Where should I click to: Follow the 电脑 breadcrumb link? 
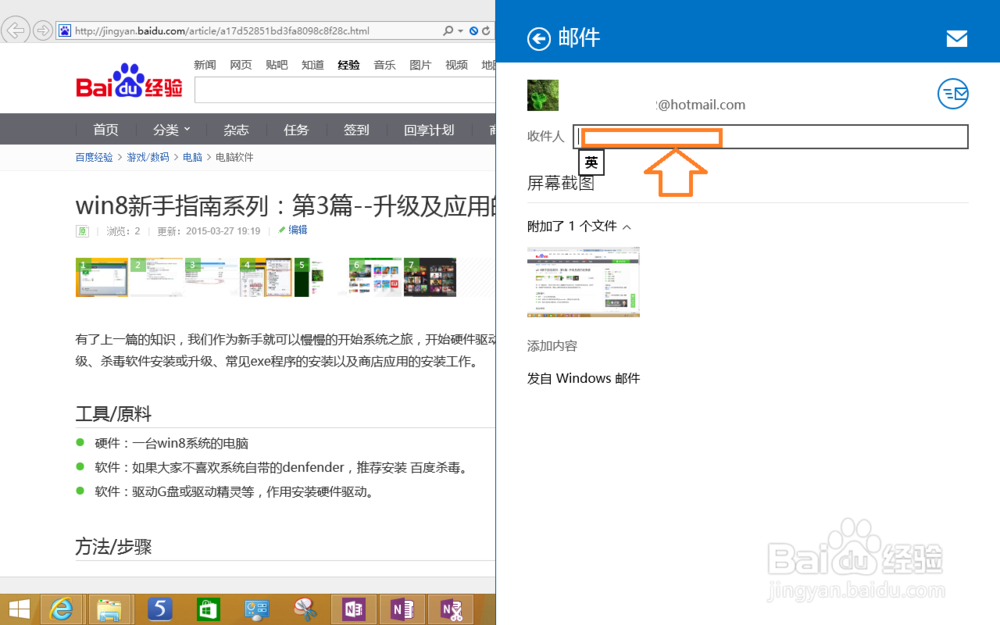pos(192,157)
